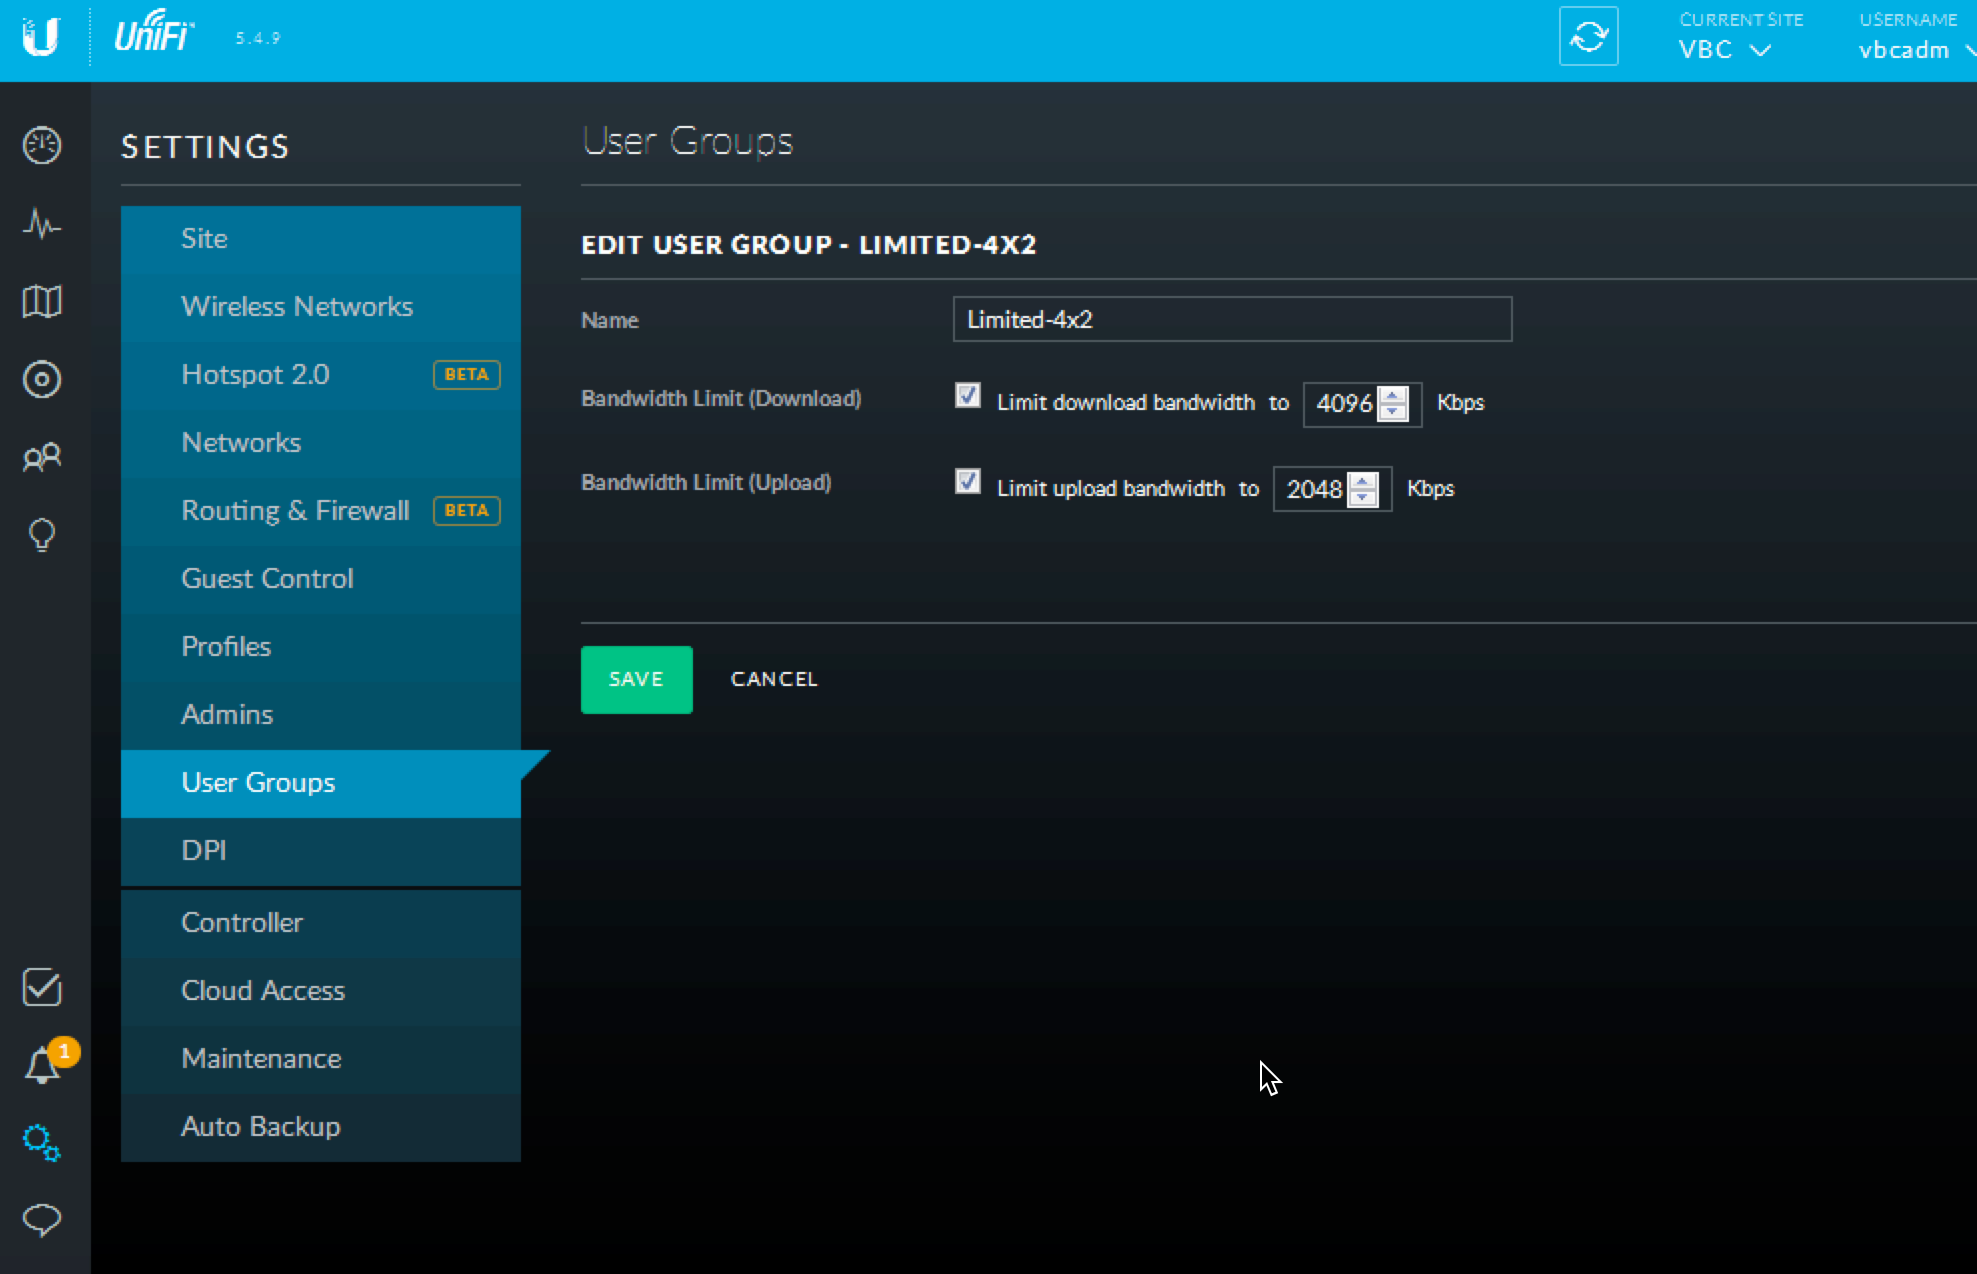Open the Alerts bell icon
Screen dimensions: 1977x1274
click(42, 1065)
